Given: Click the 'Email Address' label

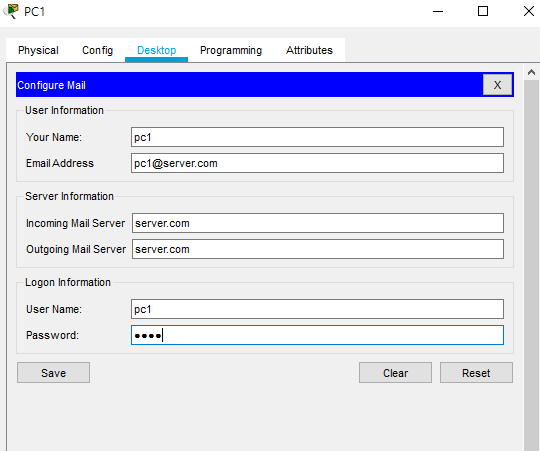Looking at the screenshot, I should point(60,163).
